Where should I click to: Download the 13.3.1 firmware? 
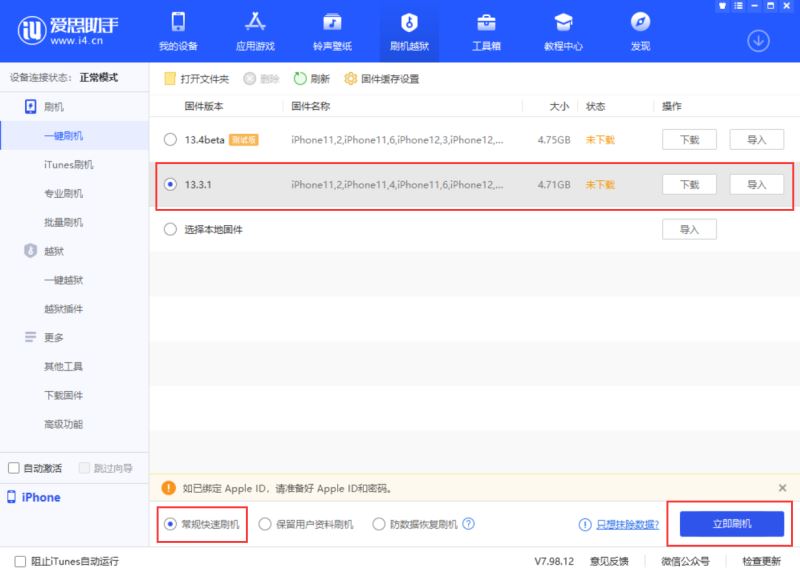coord(689,184)
